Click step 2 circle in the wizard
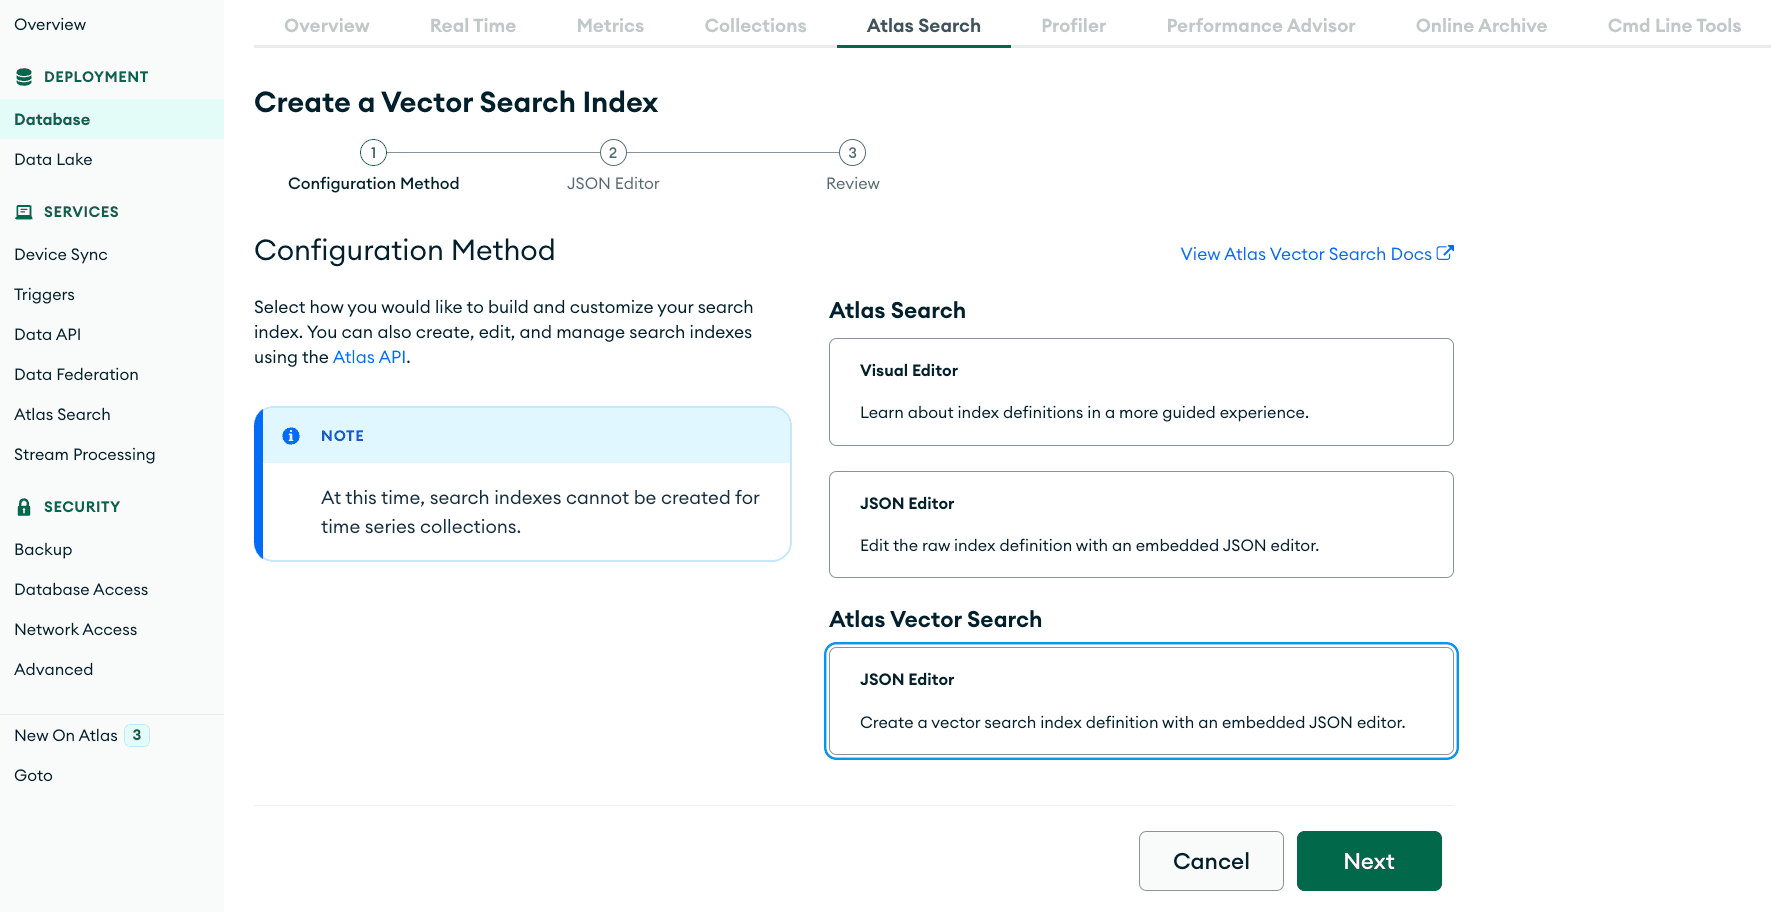 pos(613,153)
